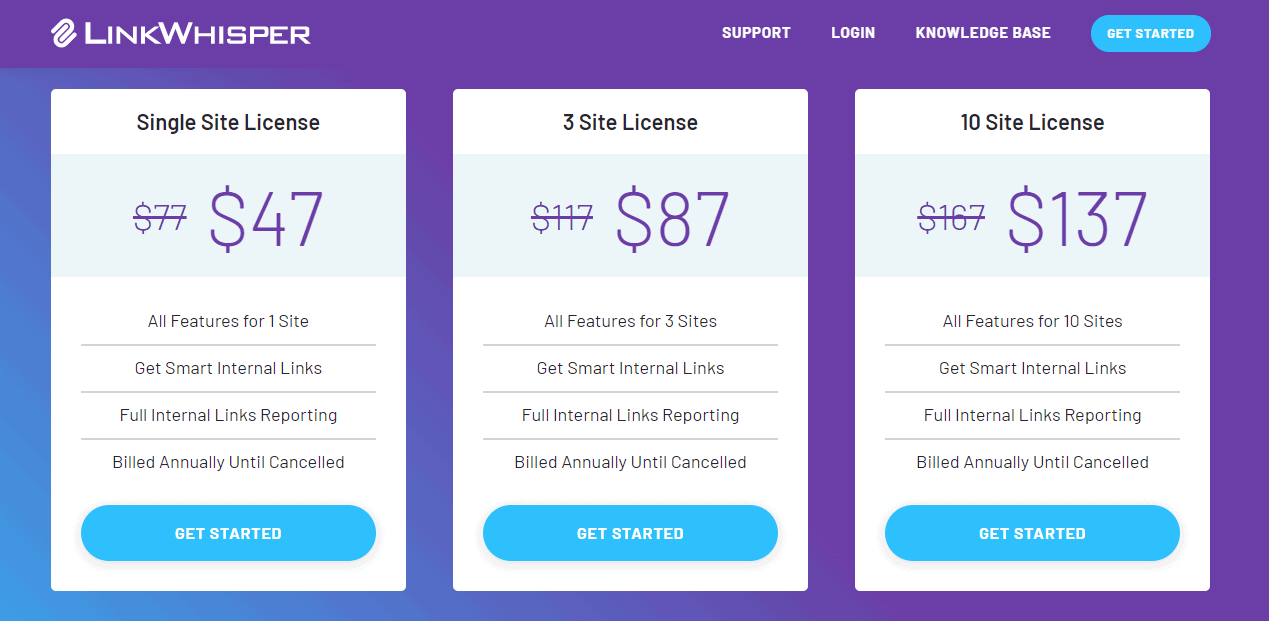Click the 10 Site License heading
This screenshot has width=1269, height=621.
(1032, 123)
